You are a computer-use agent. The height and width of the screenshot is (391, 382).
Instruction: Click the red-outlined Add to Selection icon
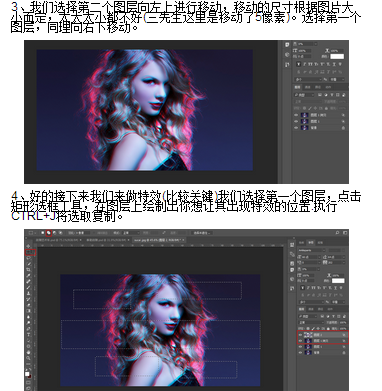[x=49, y=233]
